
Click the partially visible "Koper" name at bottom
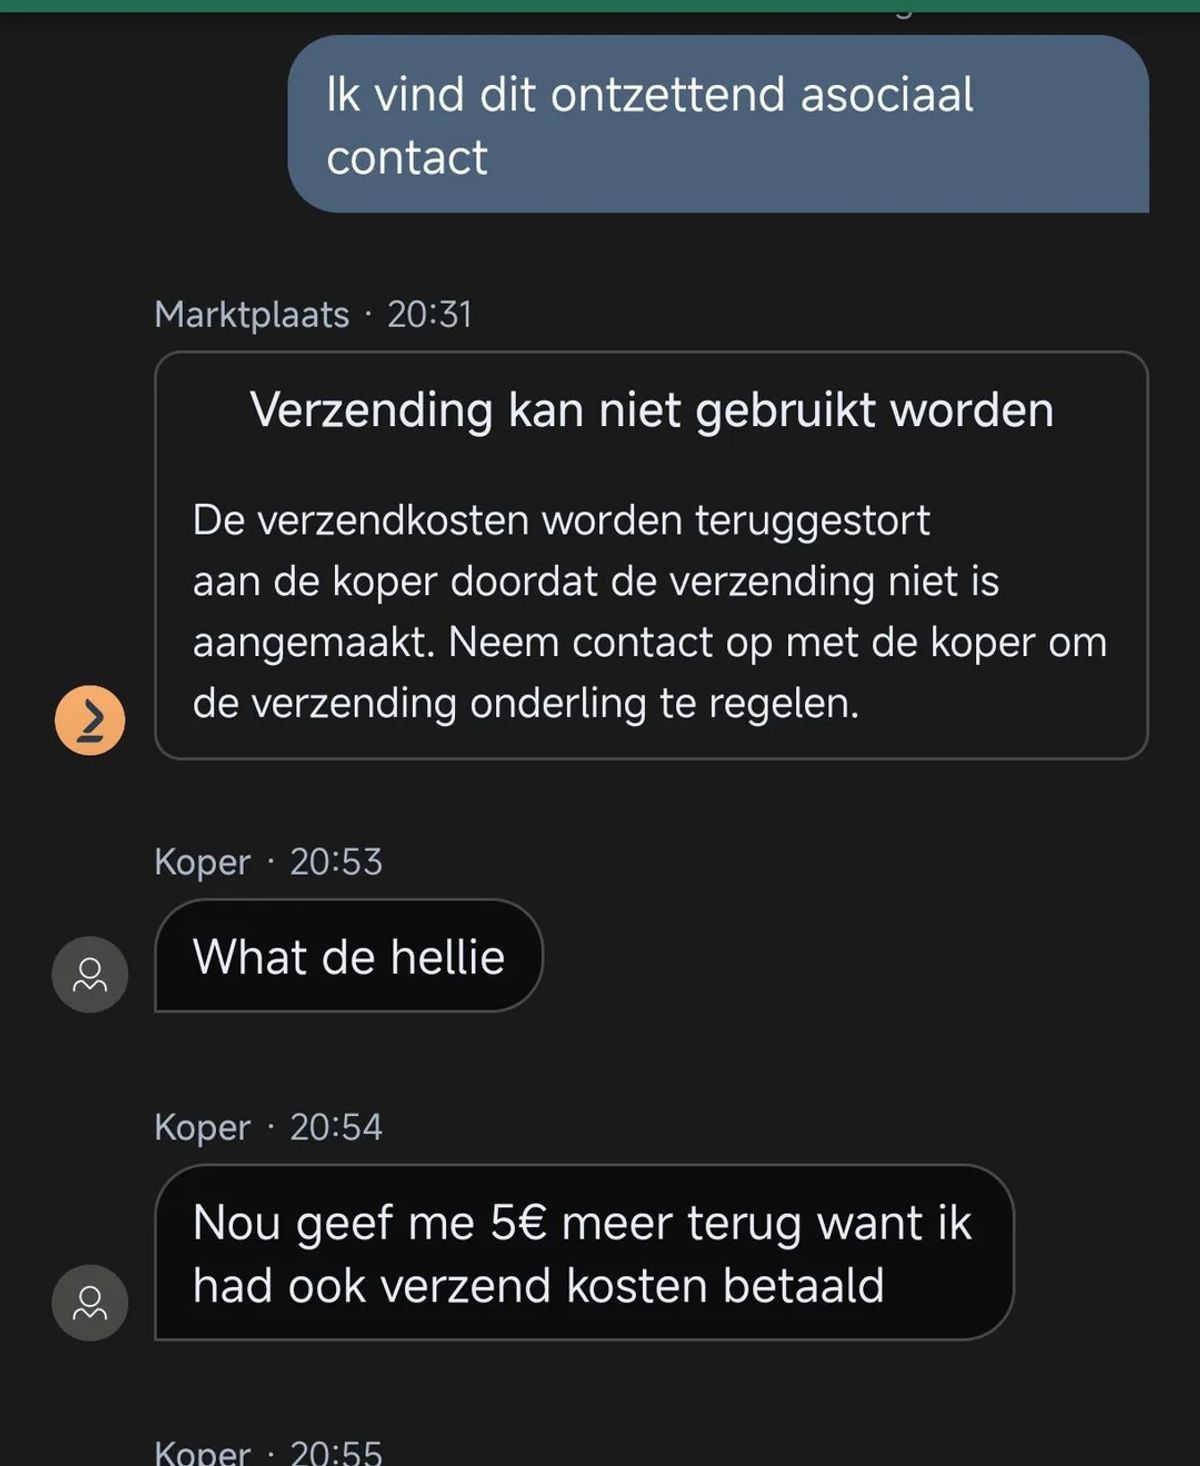(202, 1452)
